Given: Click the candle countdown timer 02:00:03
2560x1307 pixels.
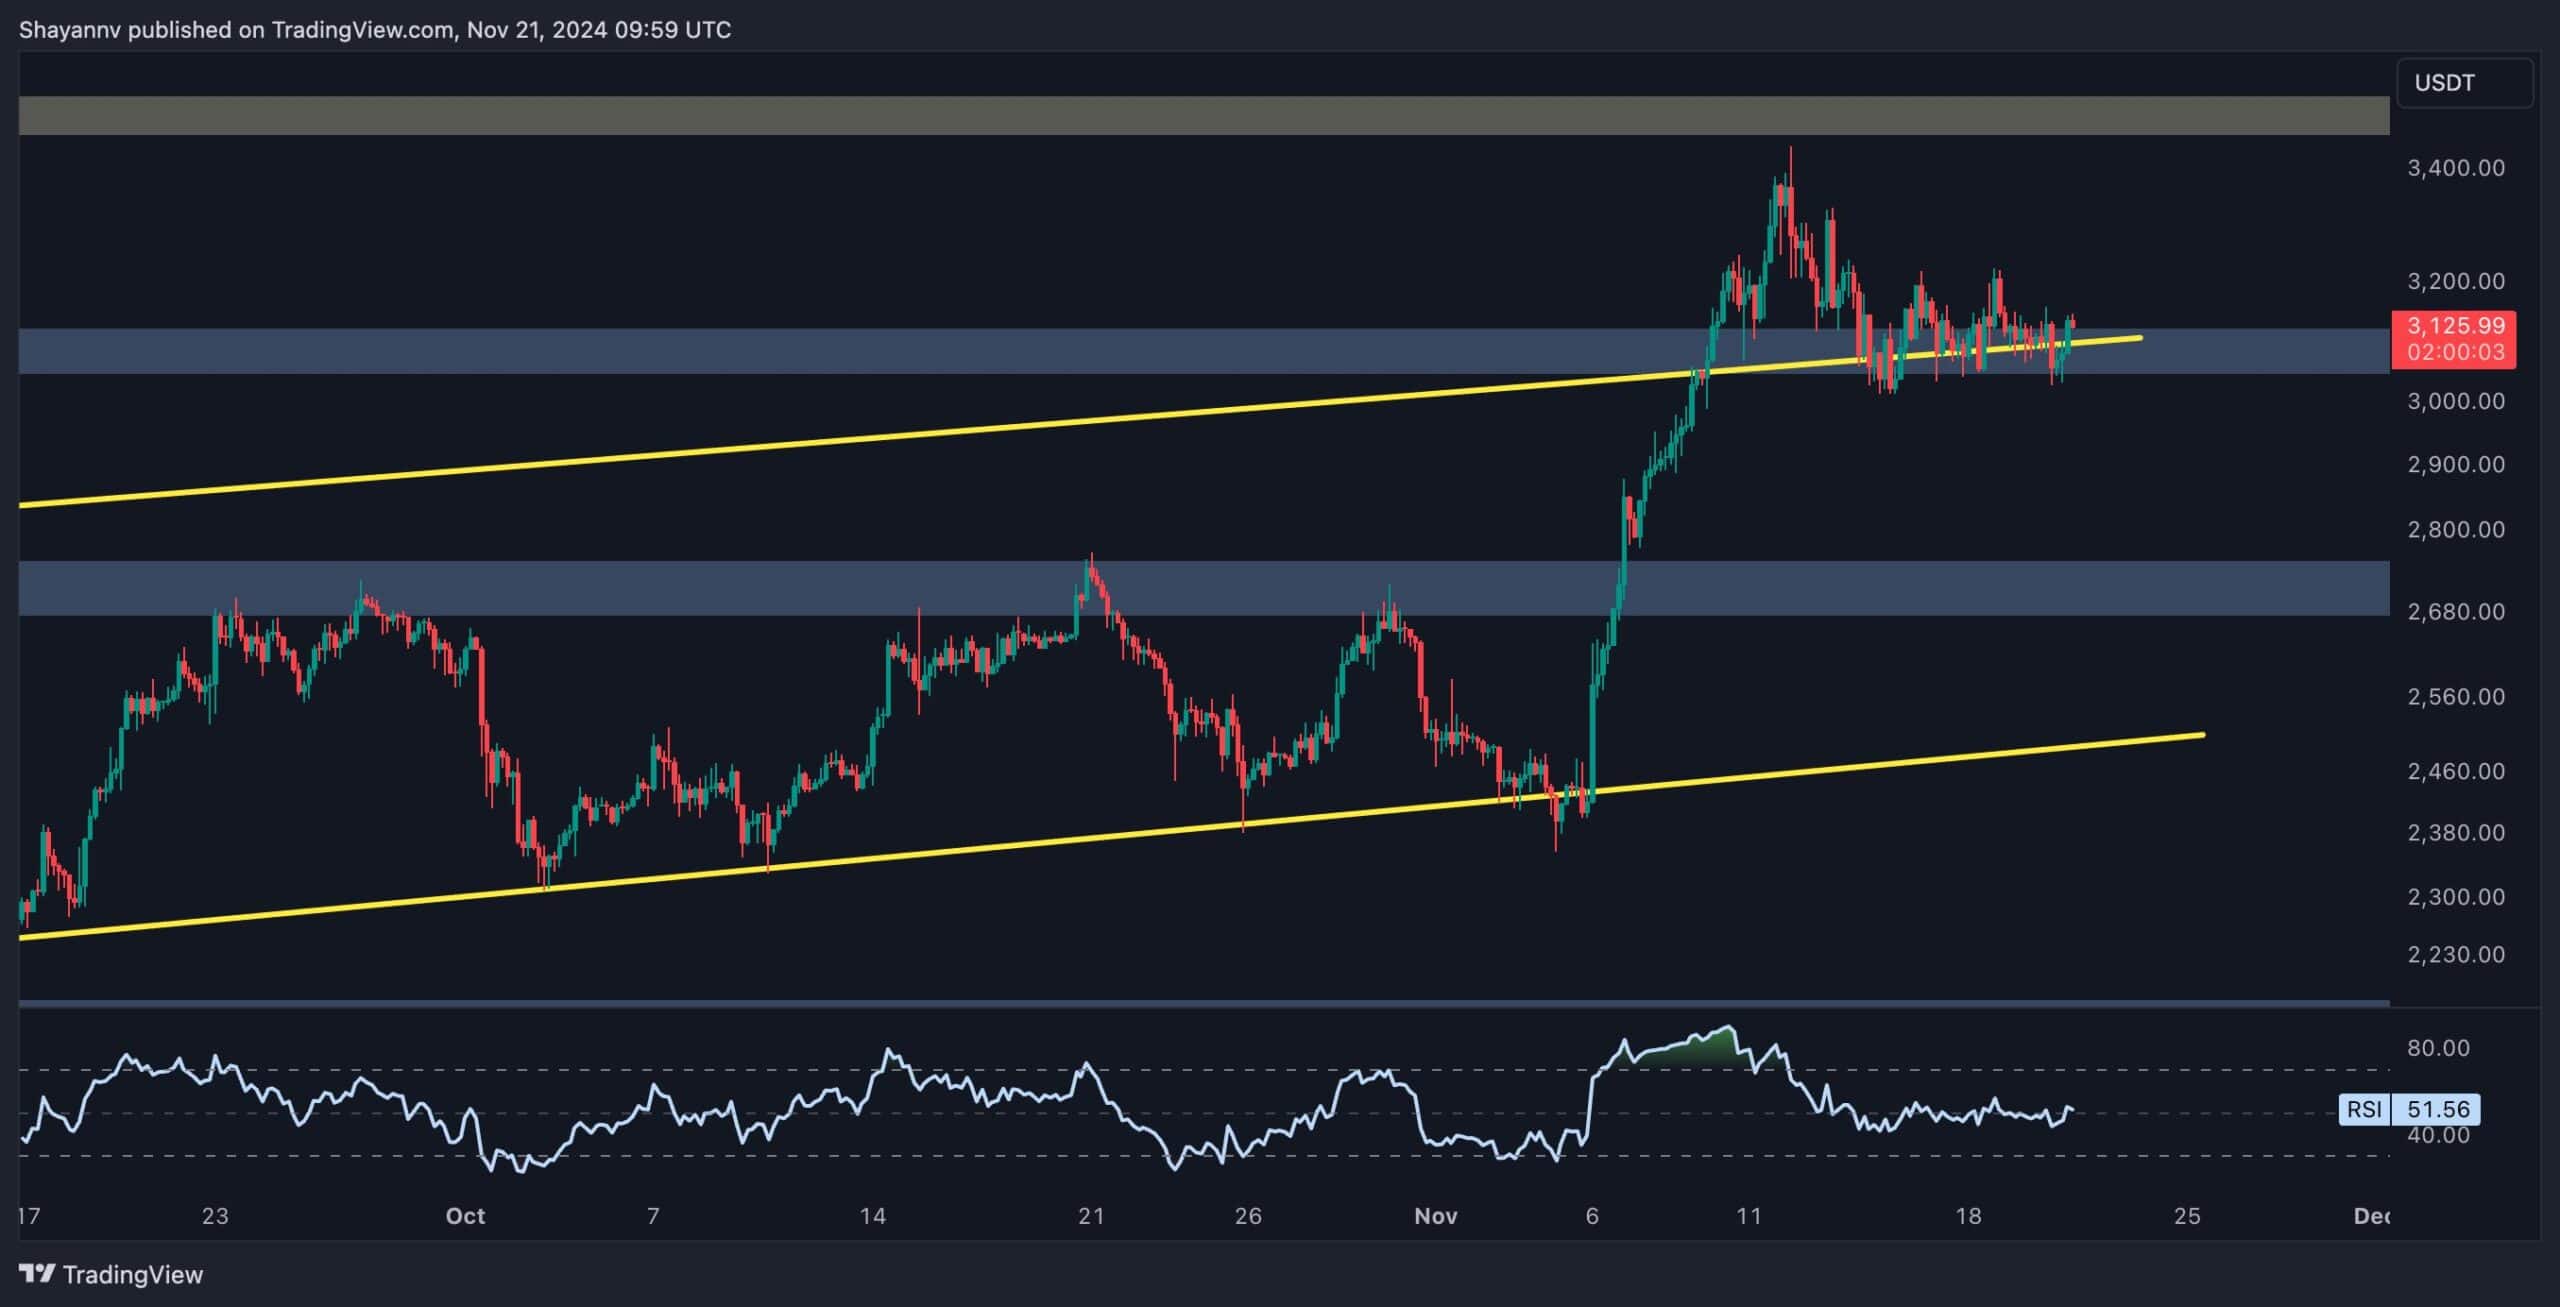Looking at the screenshot, I should [x=2455, y=353].
